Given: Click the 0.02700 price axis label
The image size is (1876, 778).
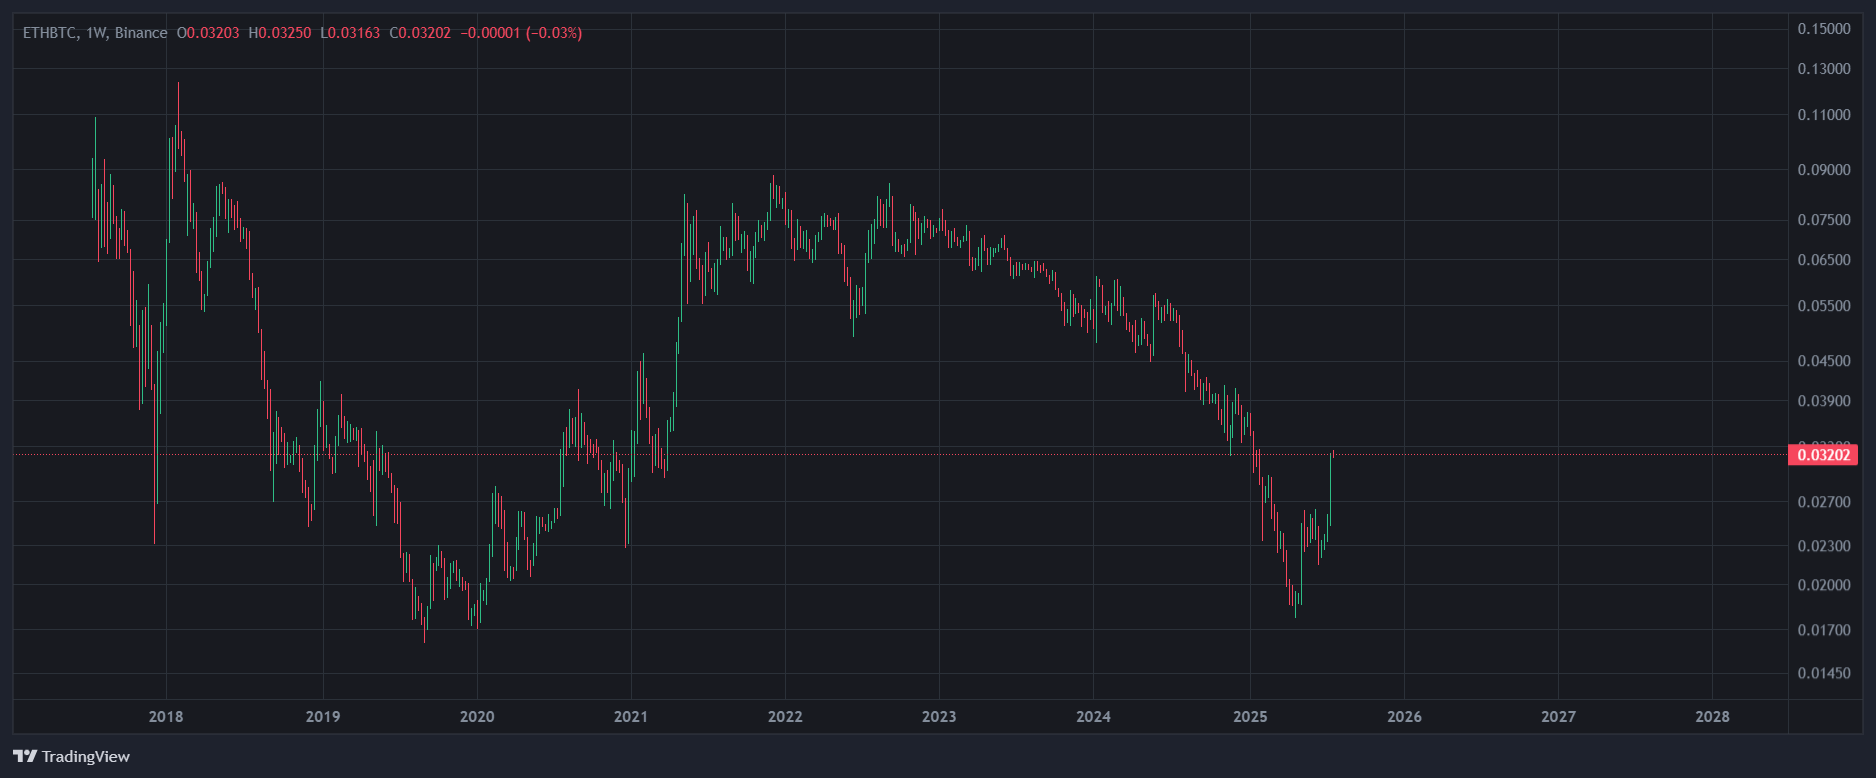Looking at the screenshot, I should tap(1824, 502).
